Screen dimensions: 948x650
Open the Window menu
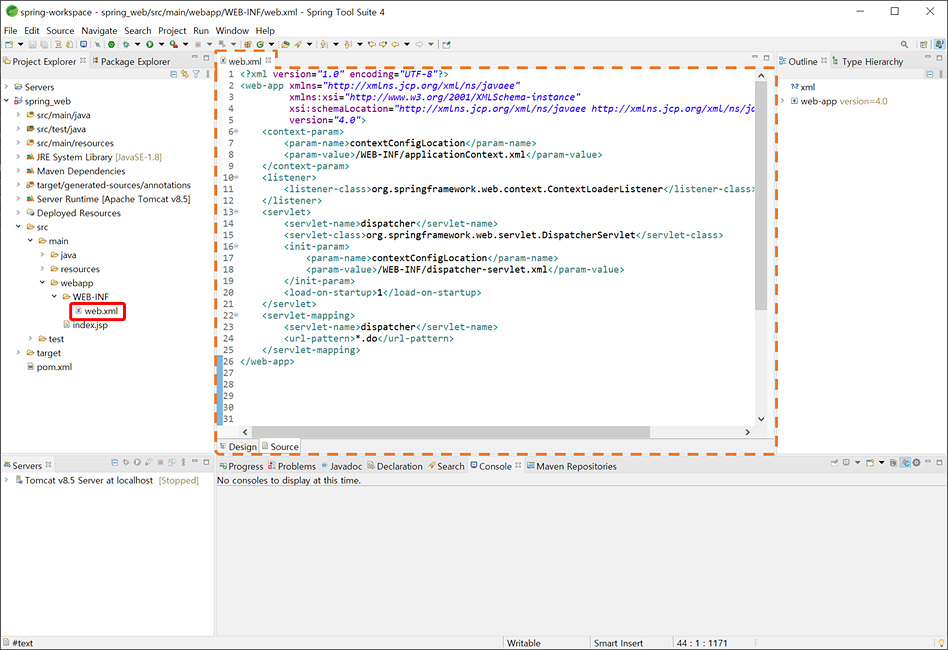pyautogui.click(x=232, y=30)
